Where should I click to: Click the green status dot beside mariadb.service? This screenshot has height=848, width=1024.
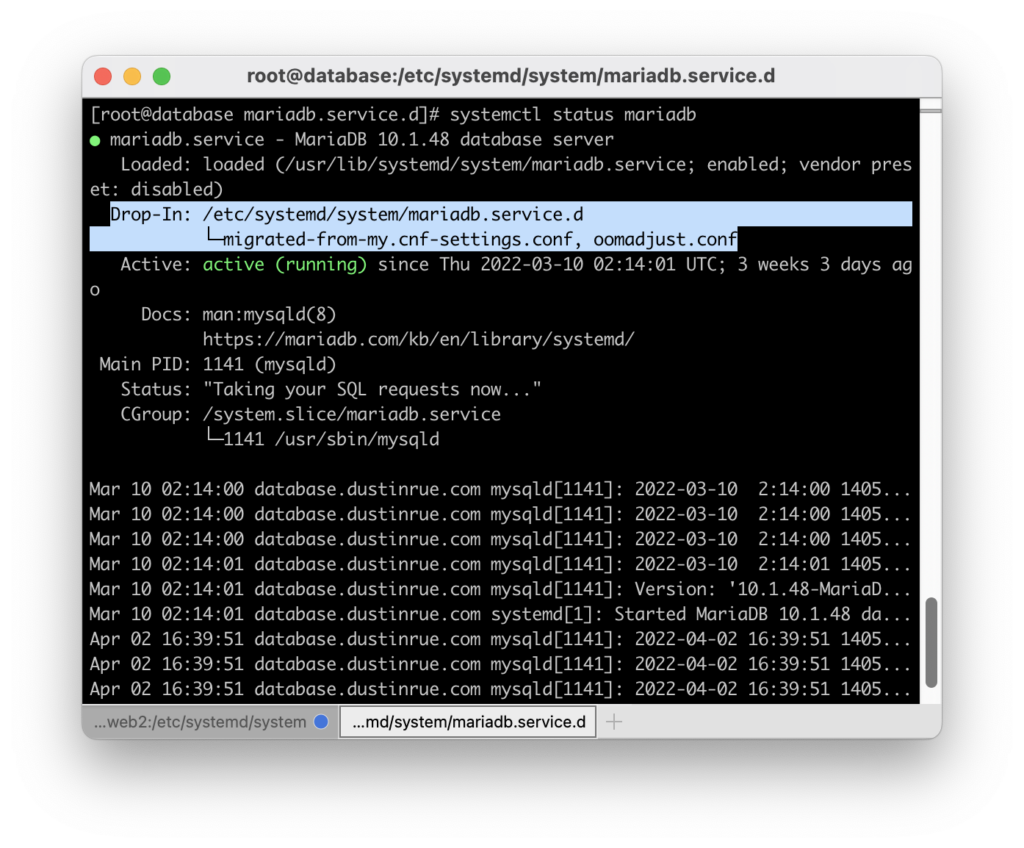(95, 140)
